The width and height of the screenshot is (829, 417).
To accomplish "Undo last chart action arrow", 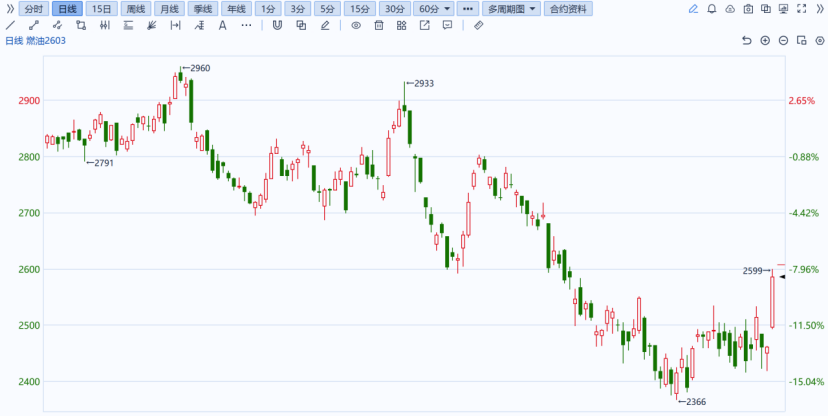I will pos(747,41).
